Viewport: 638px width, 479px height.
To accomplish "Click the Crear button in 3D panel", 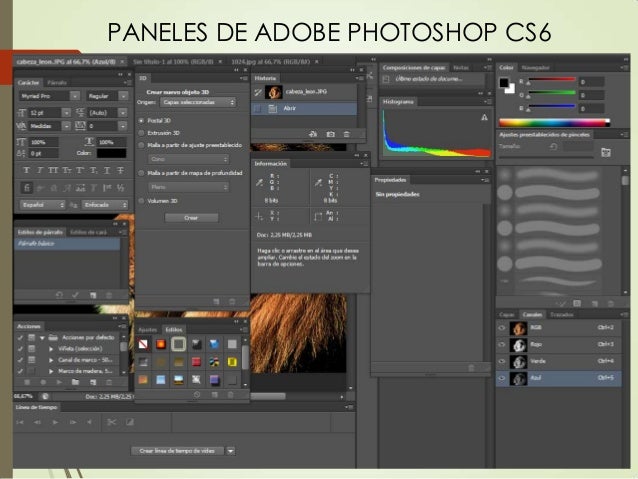I will point(191,218).
